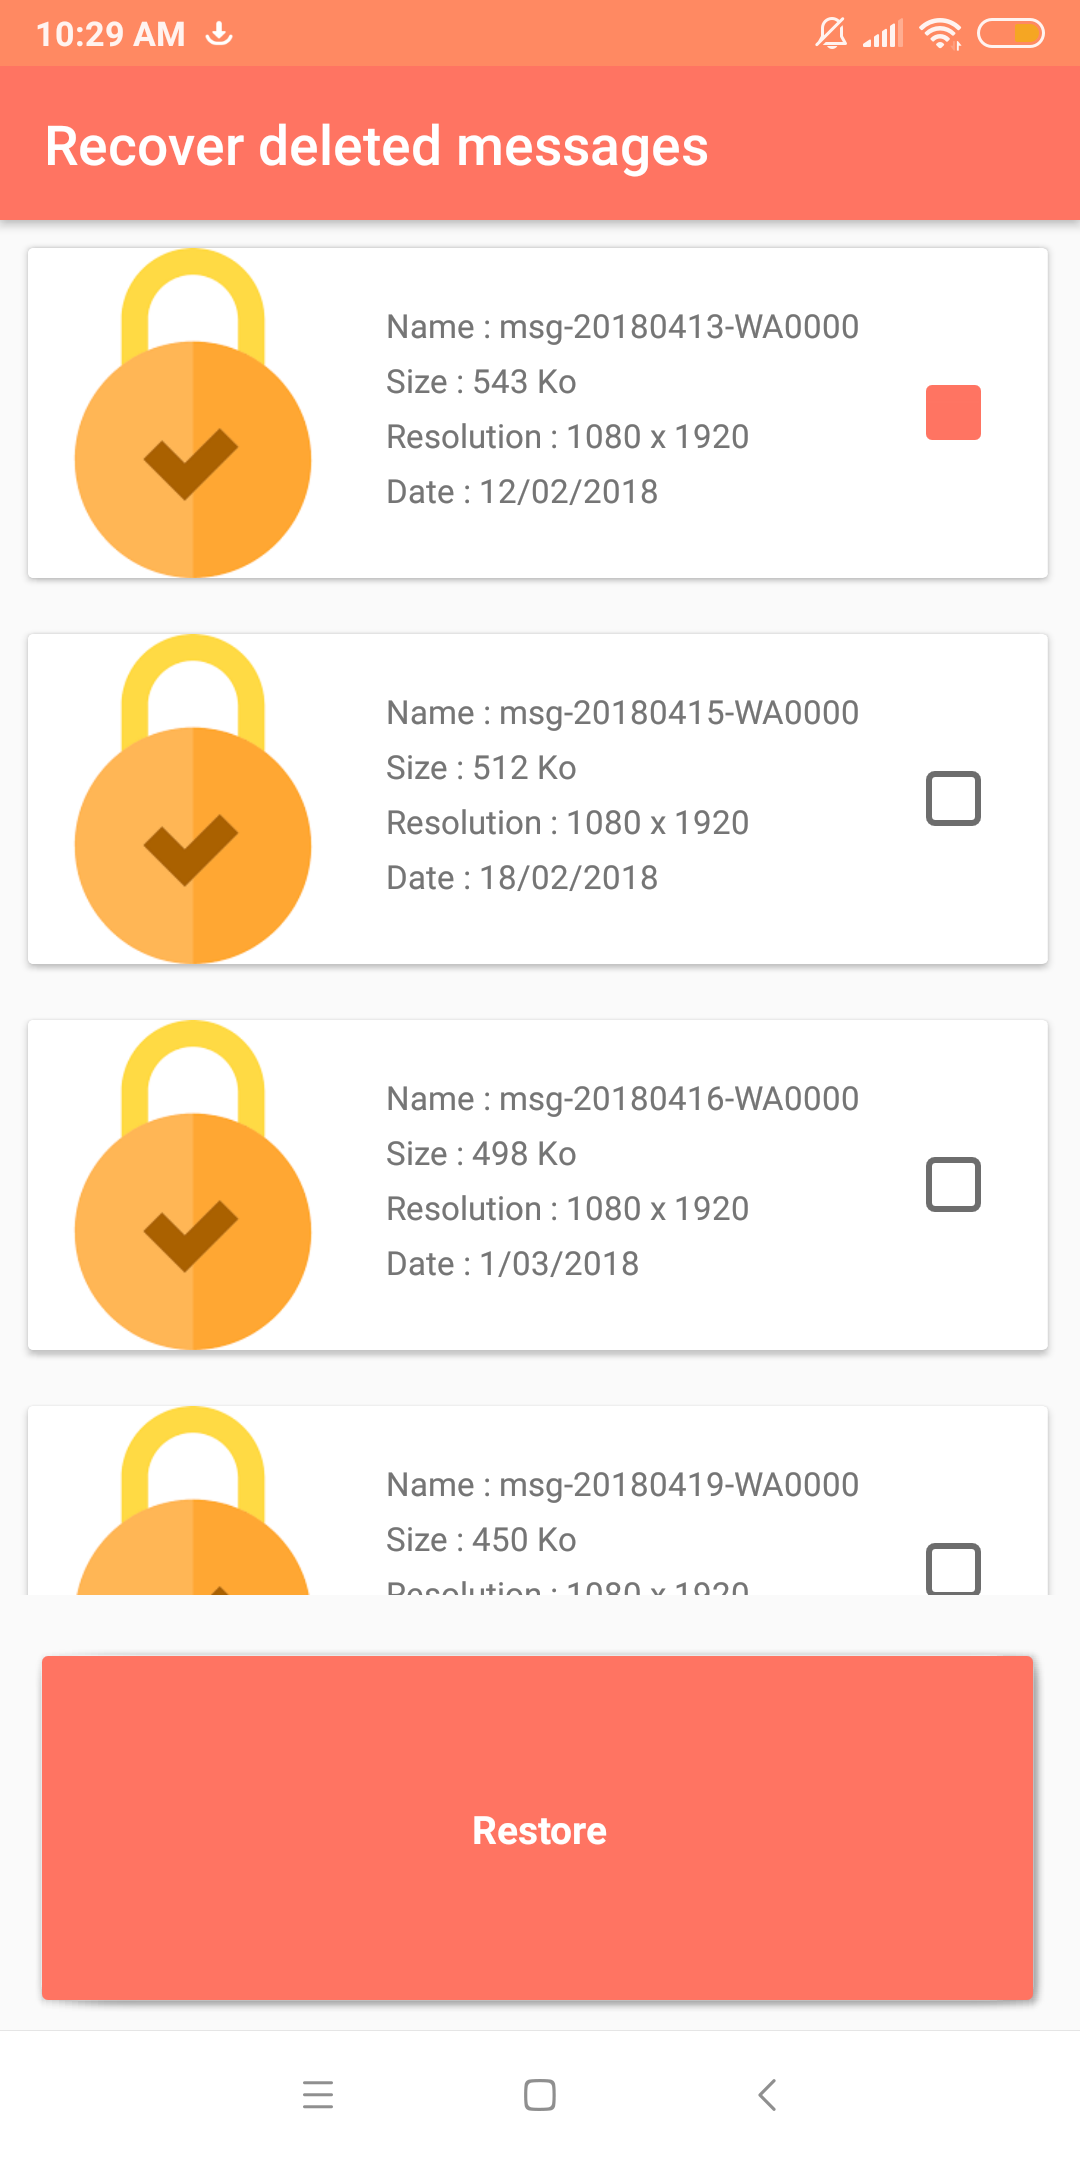Tap the battery indicator icon
The height and width of the screenshot is (2160, 1080).
pos(1010,34)
